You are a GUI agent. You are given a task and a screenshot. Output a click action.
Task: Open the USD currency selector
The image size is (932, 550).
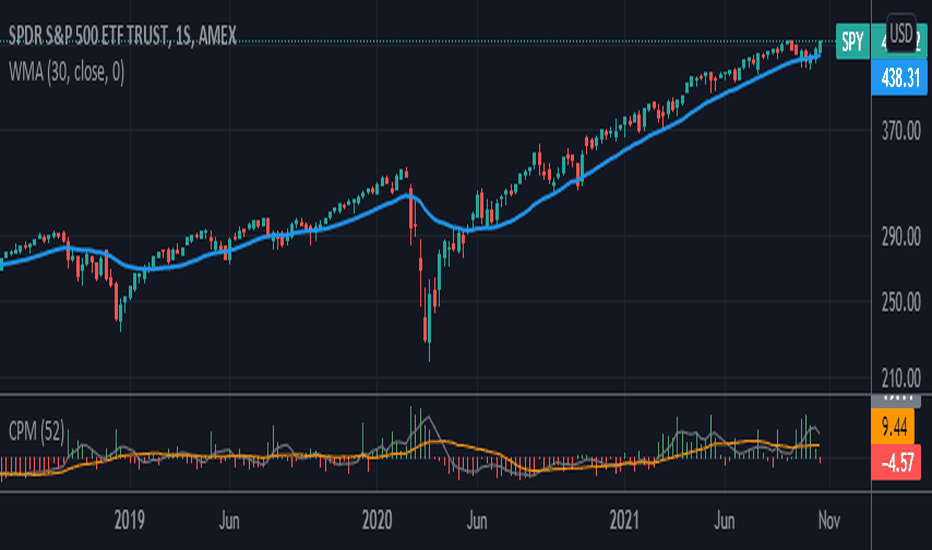pyautogui.click(x=900, y=34)
